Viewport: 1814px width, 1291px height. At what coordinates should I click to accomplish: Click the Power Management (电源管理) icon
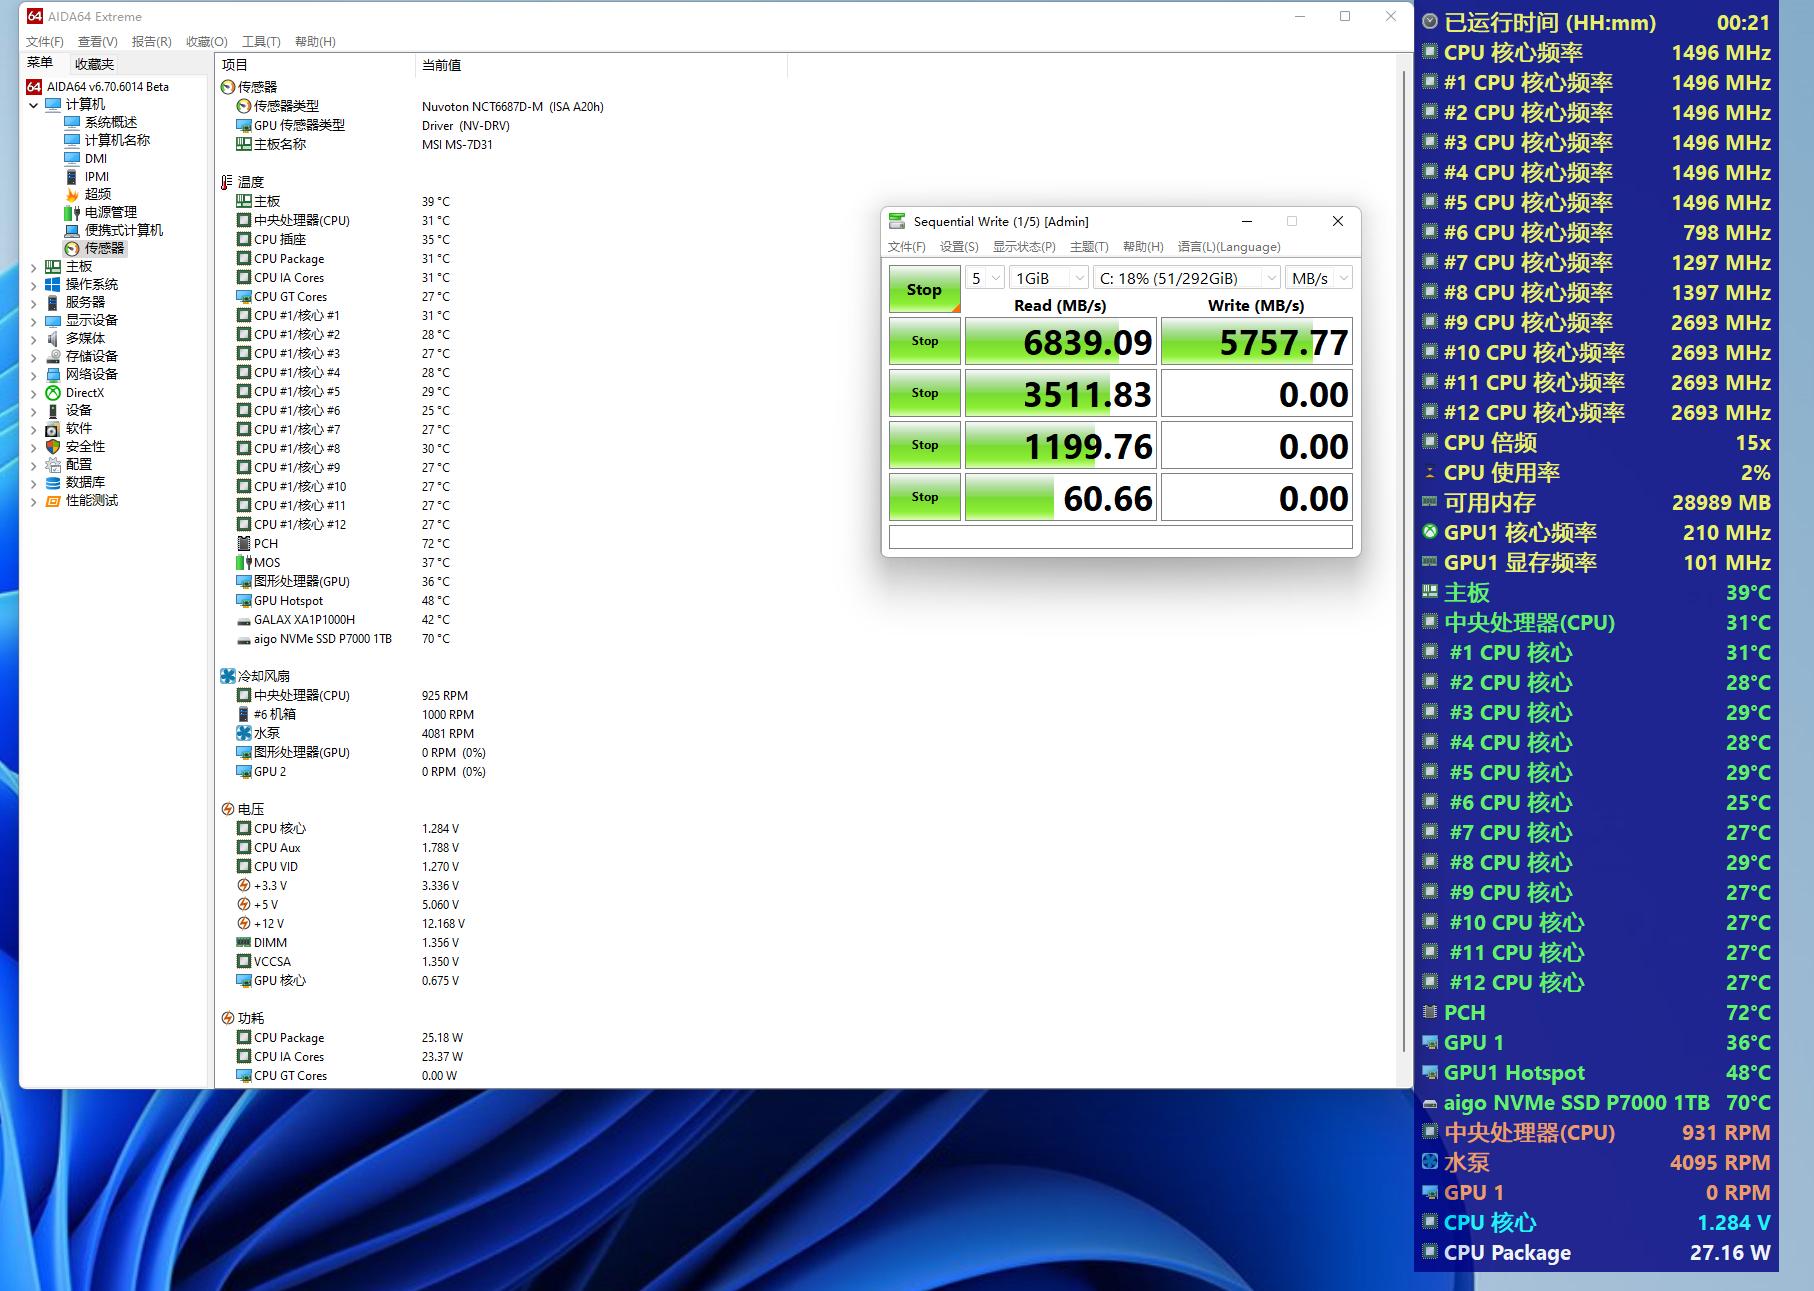(72, 212)
